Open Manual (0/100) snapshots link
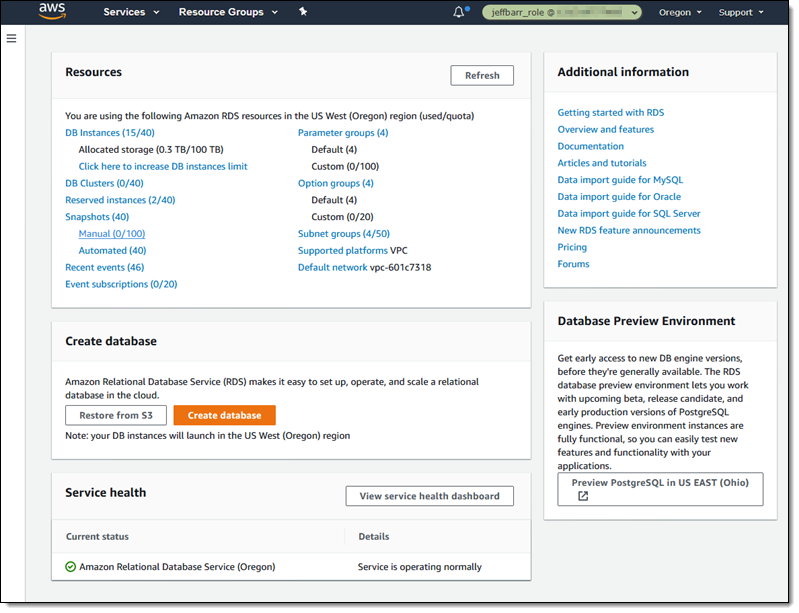799x613 pixels. point(112,234)
